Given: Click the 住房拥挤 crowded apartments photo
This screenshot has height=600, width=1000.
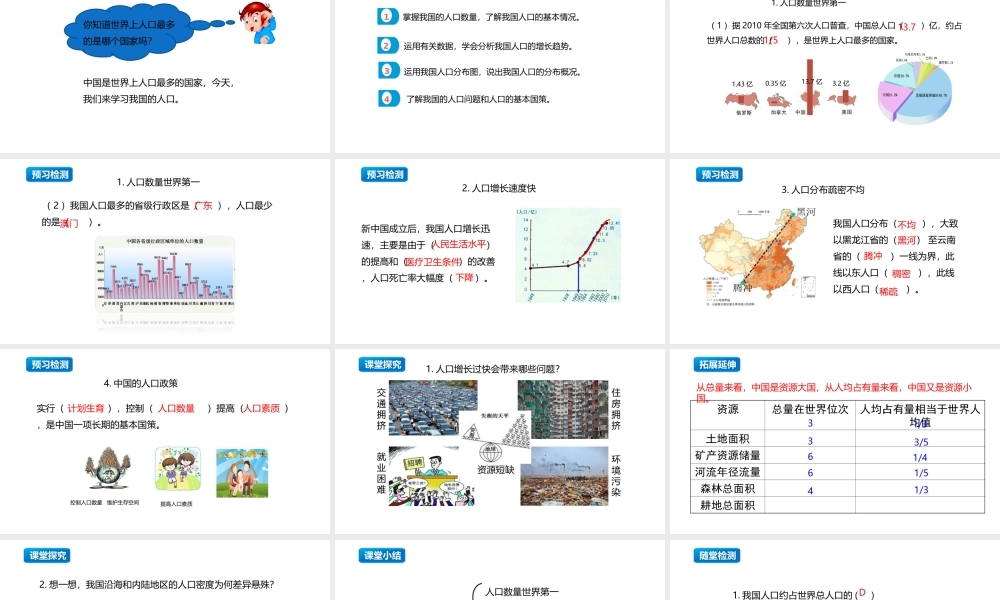Looking at the screenshot, I should coord(562,409).
